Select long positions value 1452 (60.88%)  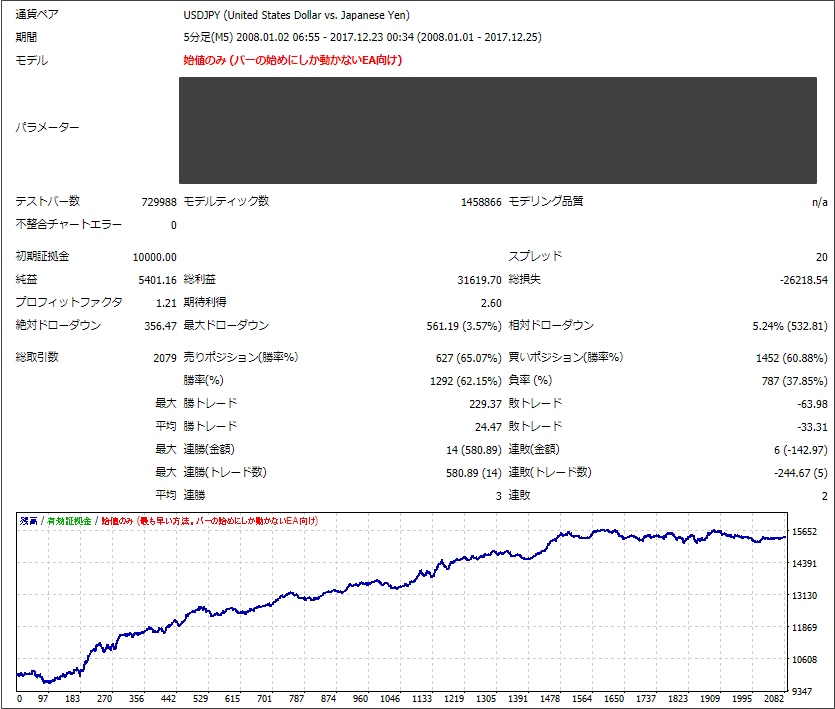792,358
